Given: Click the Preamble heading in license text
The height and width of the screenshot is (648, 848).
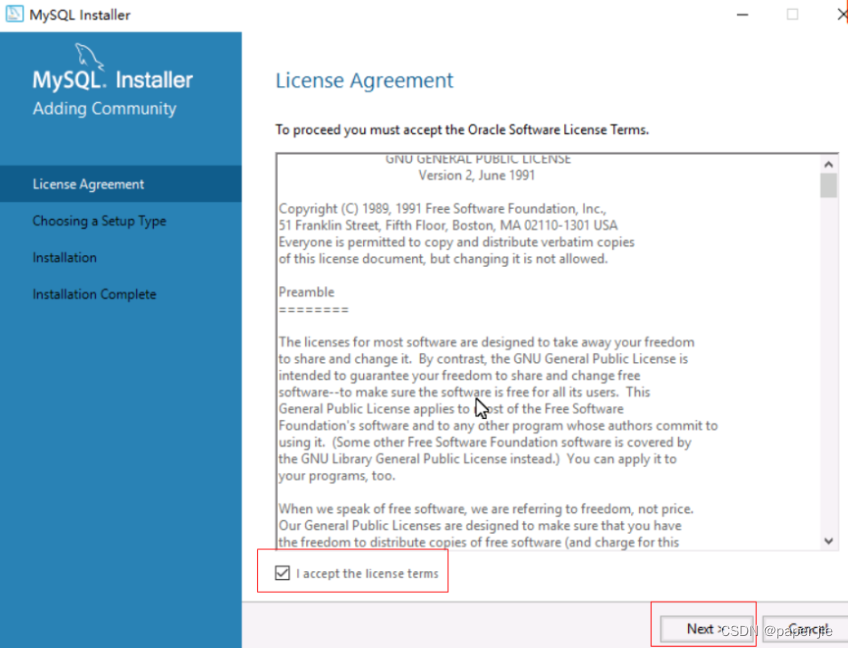Looking at the screenshot, I should (x=307, y=292).
